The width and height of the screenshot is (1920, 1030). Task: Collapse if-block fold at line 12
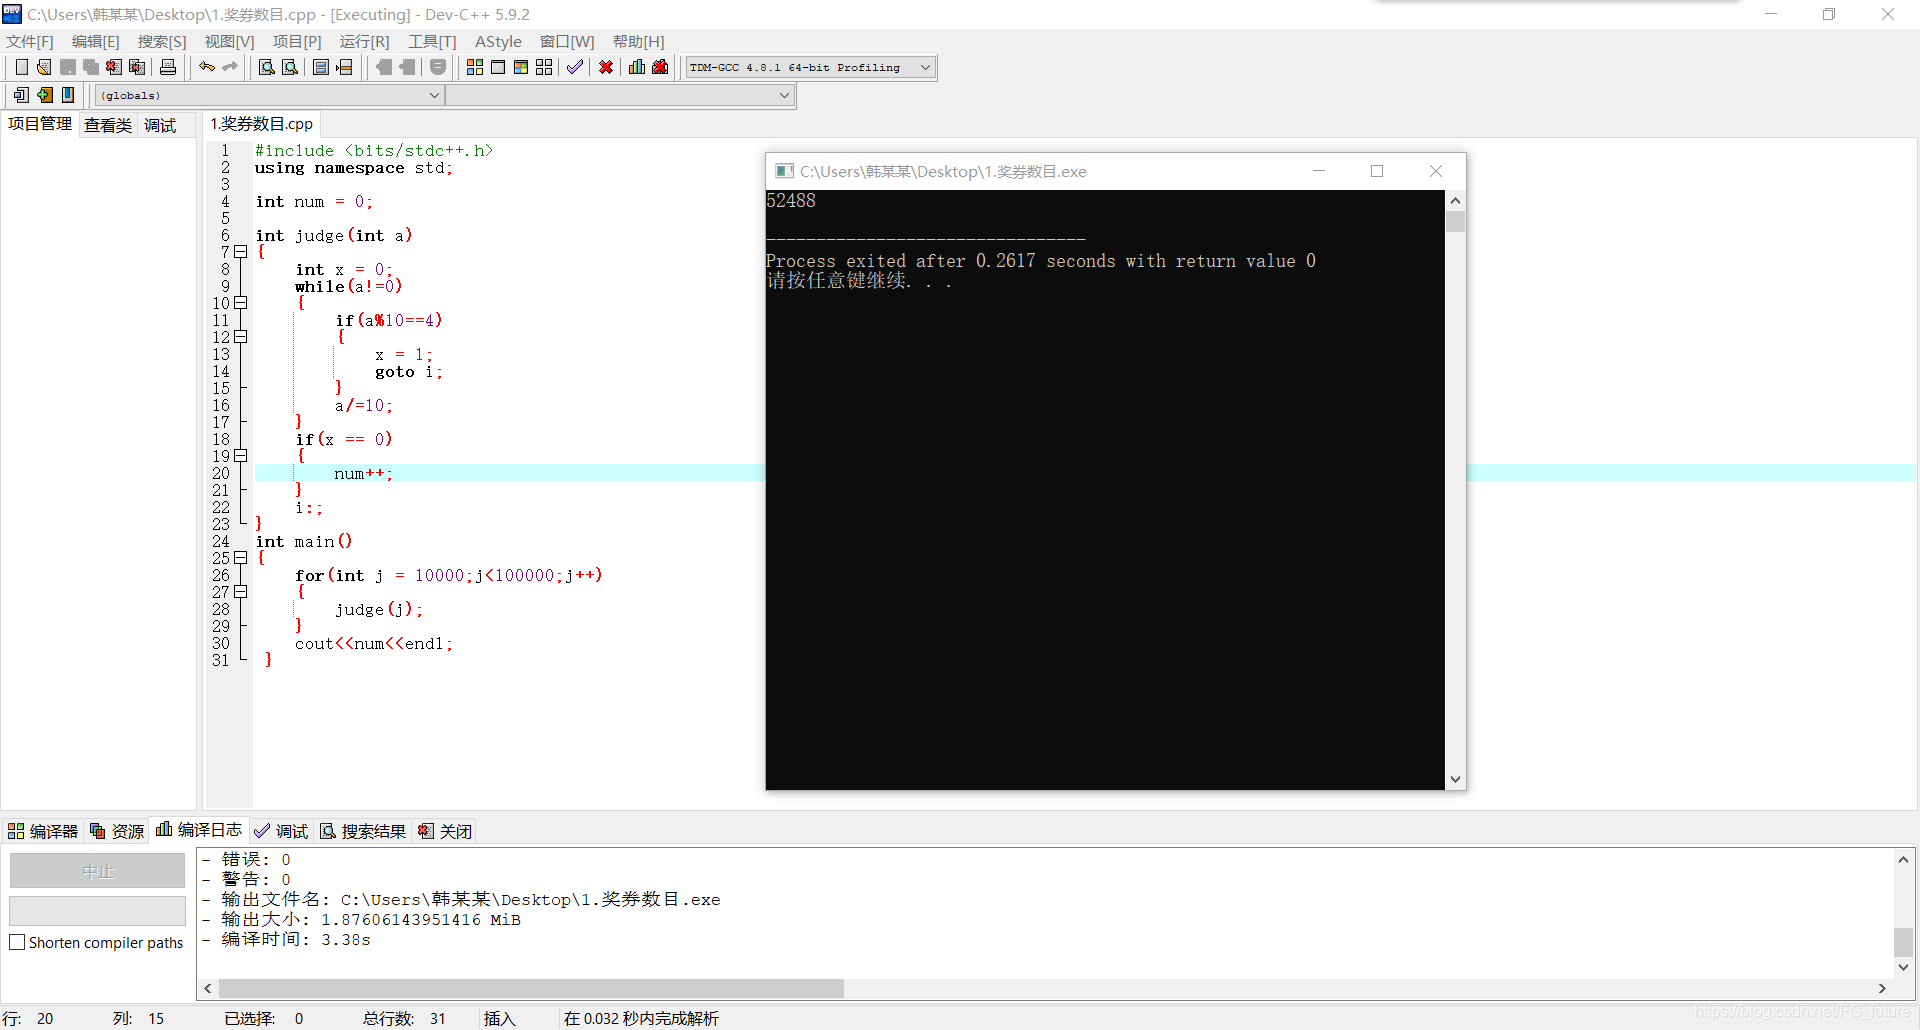click(241, 337)
